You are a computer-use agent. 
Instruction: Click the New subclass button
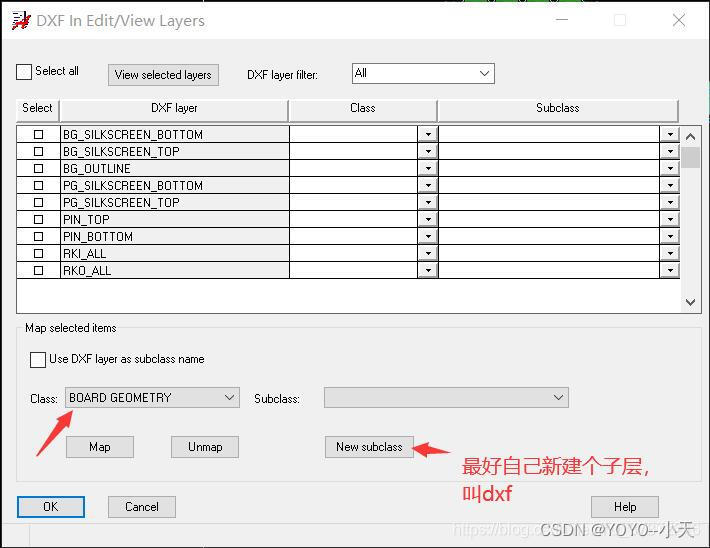click(369, 447)
